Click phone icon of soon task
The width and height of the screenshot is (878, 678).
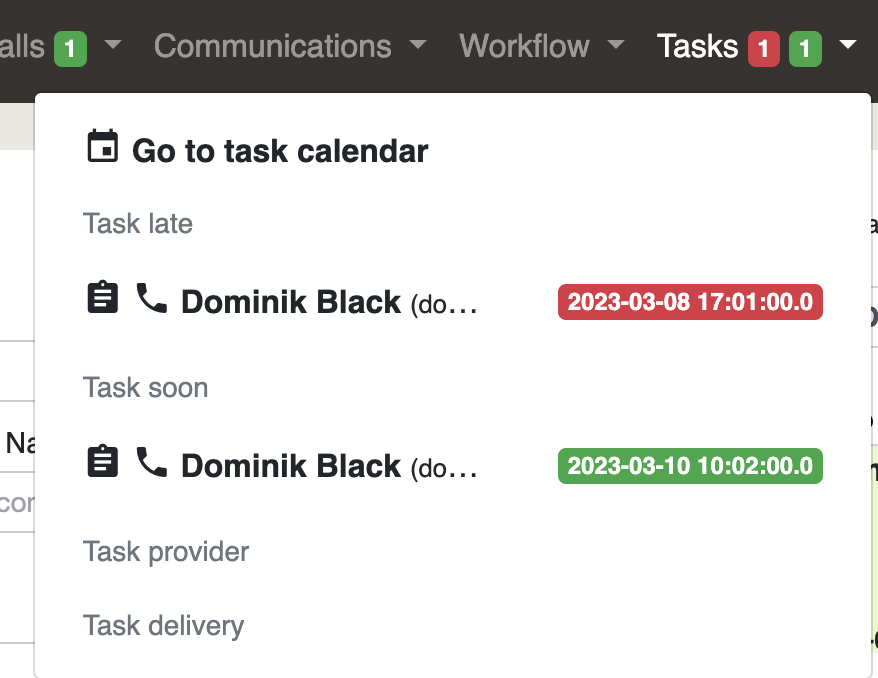[152, 462]
